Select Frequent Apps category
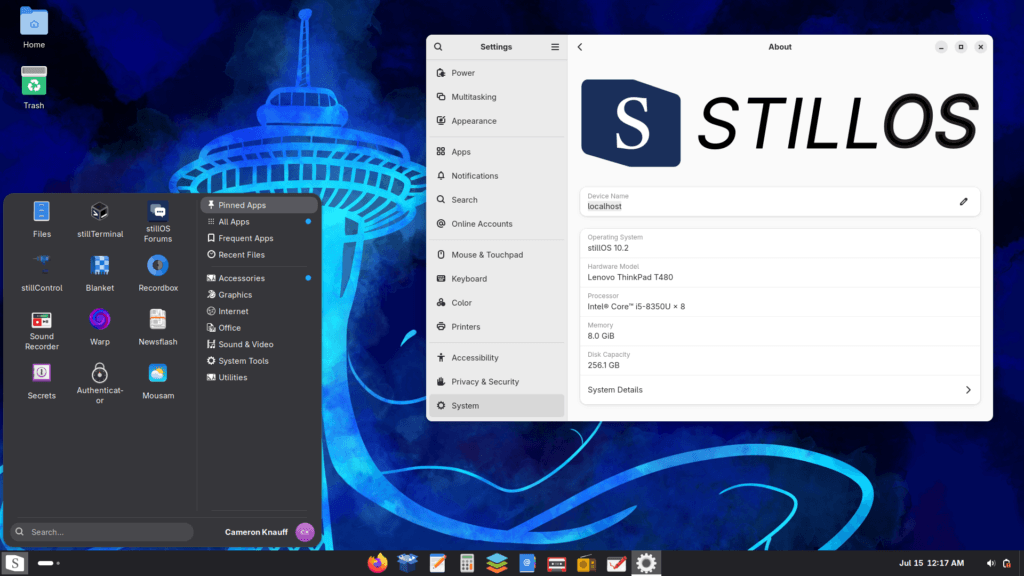1024x576 pixels. point(259,238)
